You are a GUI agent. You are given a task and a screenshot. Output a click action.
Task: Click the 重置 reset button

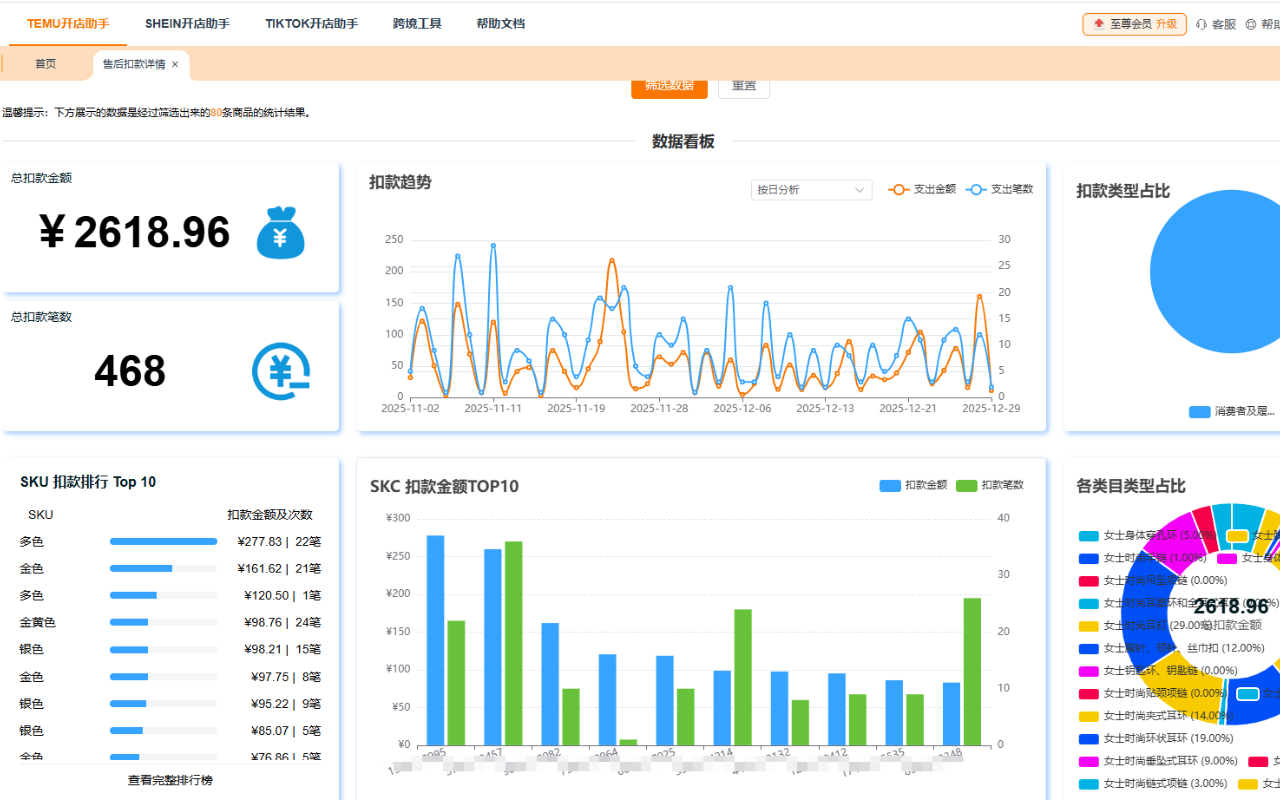tap(743, 85)
